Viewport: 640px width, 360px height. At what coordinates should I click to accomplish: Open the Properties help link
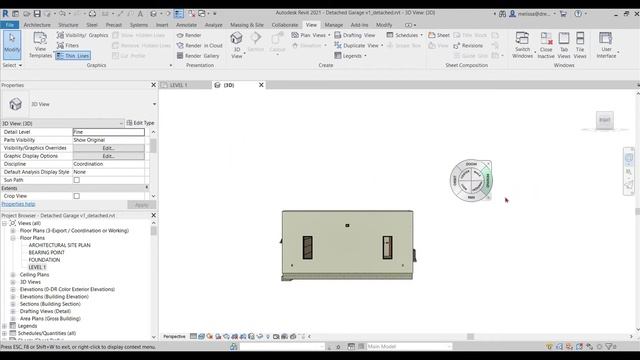[18, 204]
